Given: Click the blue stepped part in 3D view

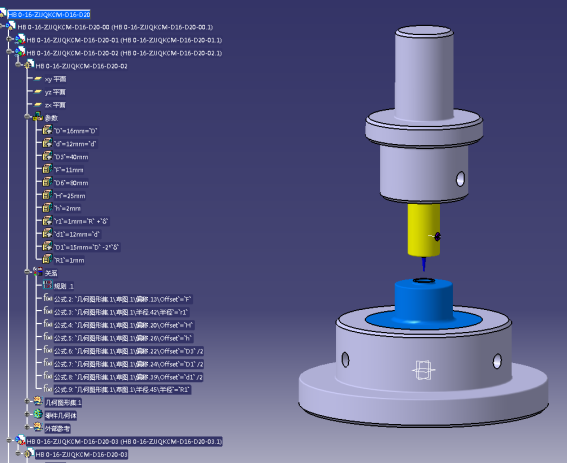Looking at the screenshot, I should [423, 303].
